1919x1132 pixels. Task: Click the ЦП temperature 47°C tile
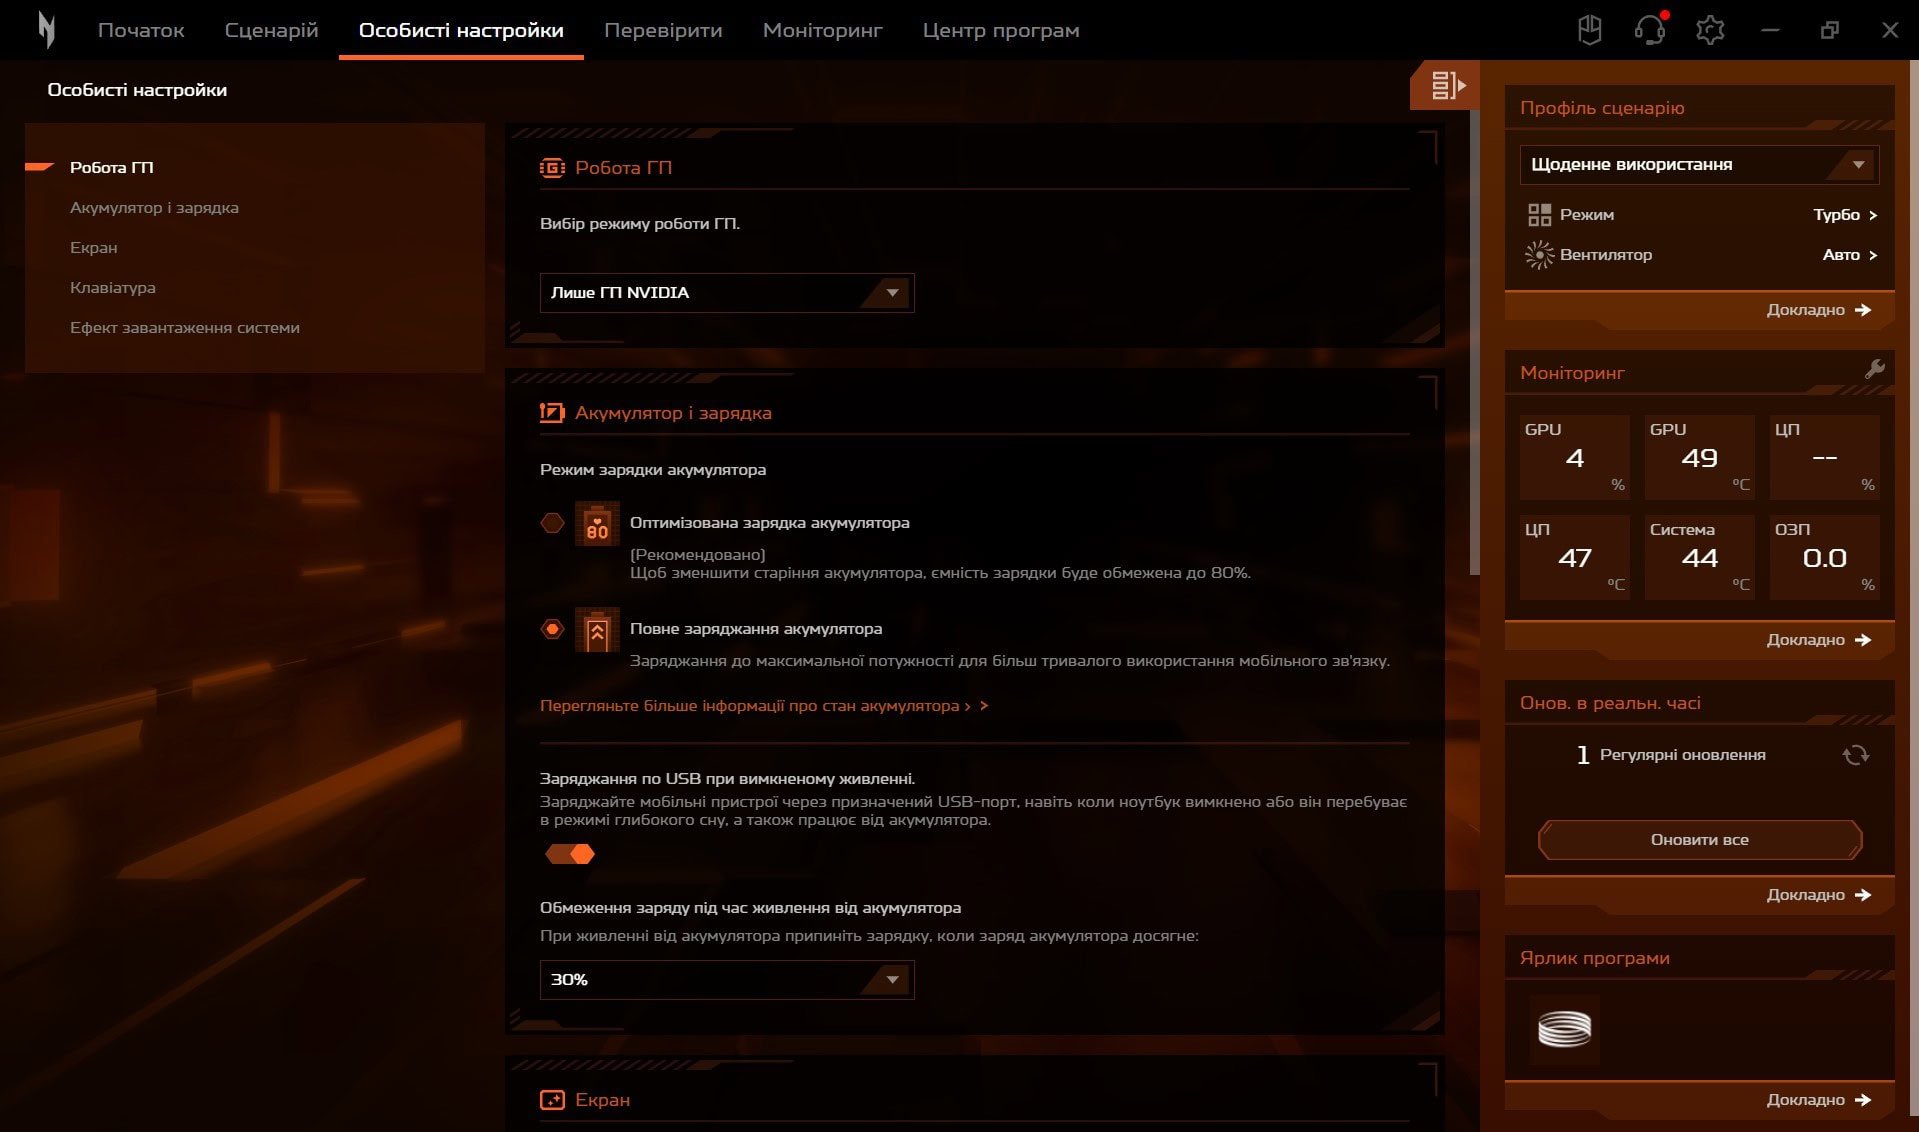tap(1574, 557)
